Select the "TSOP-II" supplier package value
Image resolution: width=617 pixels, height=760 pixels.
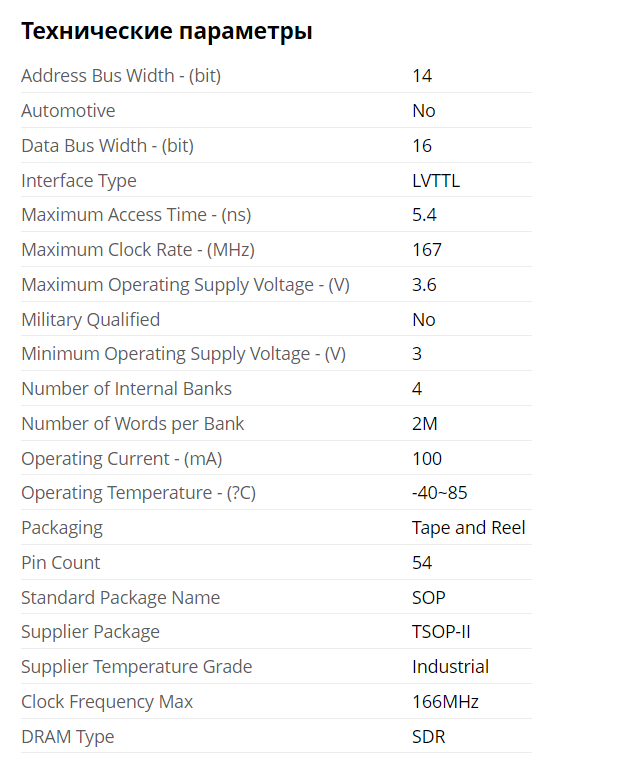click(x=441, y=632)
